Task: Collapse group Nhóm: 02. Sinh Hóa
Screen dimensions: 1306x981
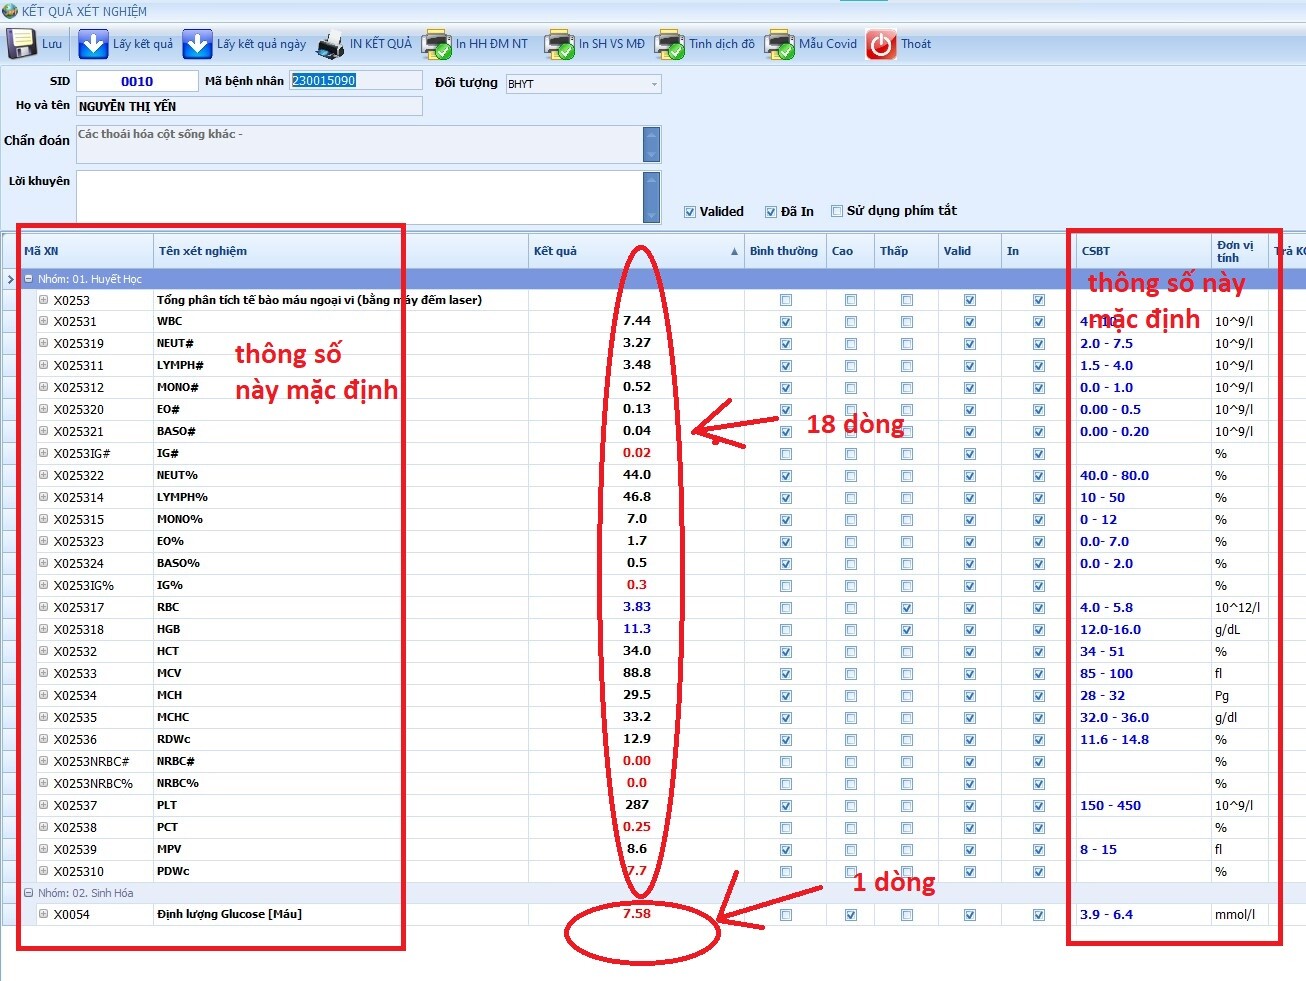Action: 29,893
